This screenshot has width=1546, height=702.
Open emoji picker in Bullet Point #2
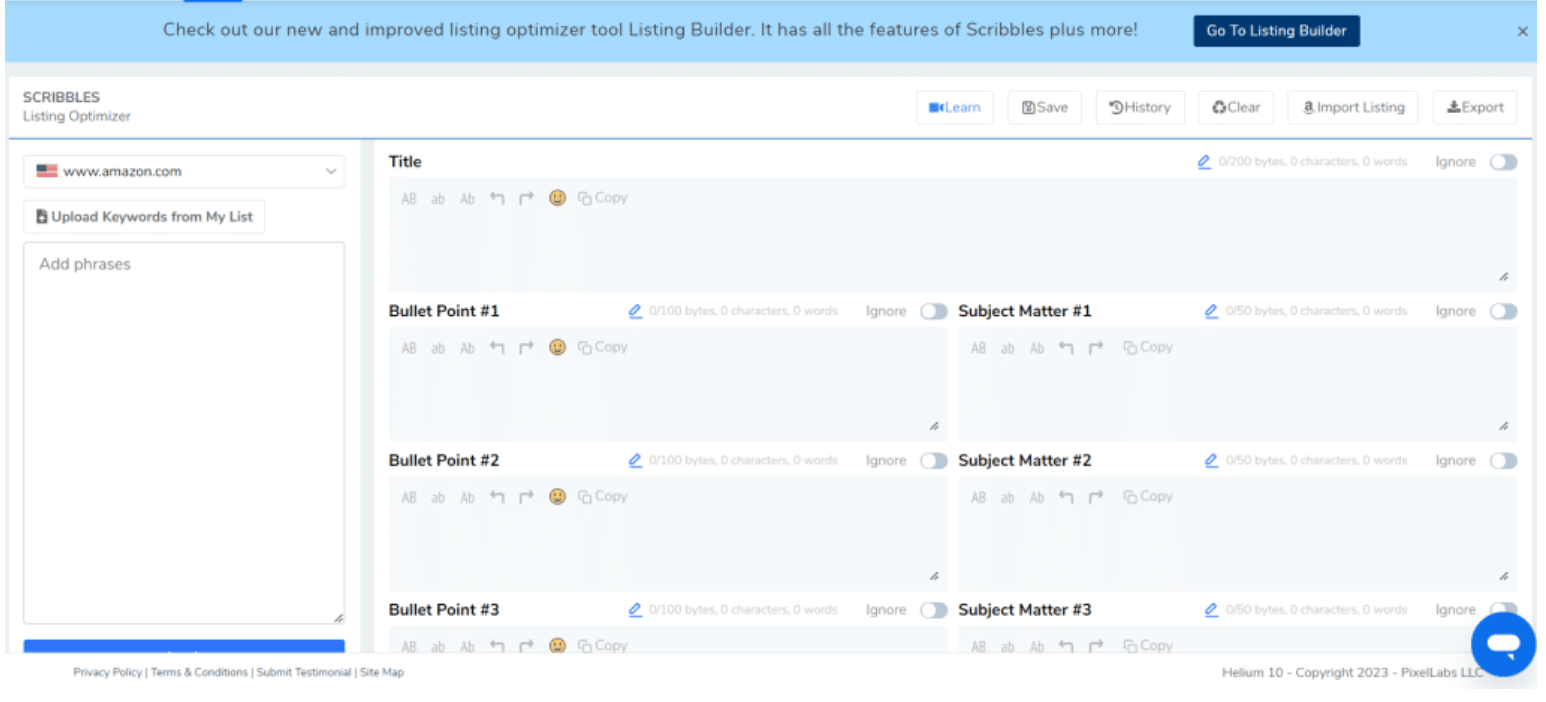tap(557, 496)
